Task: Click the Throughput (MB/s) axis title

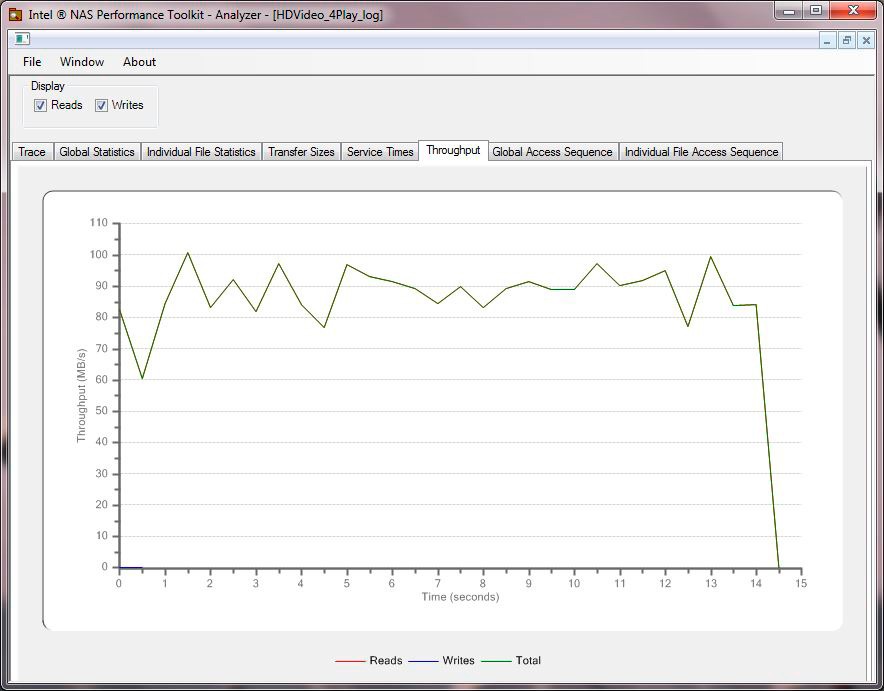Action: click(x=82, y=396)
